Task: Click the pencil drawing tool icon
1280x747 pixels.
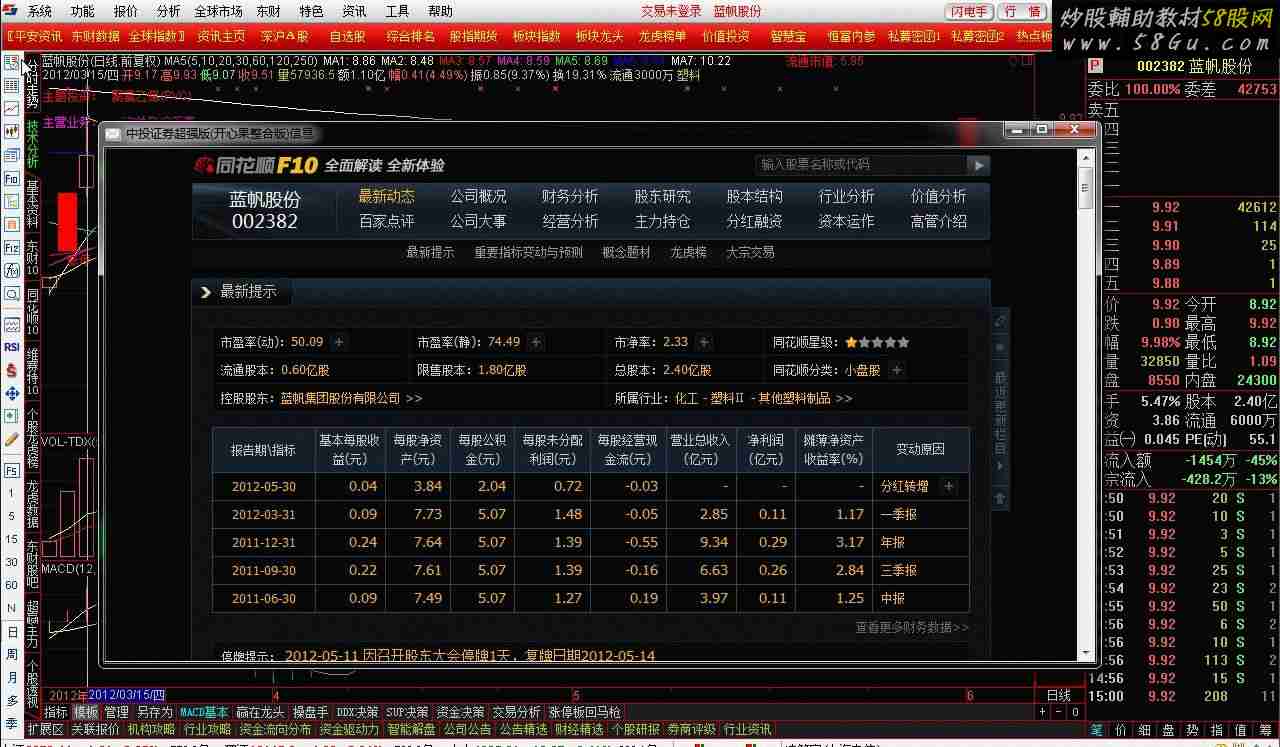Action: [x=12, y=439]
